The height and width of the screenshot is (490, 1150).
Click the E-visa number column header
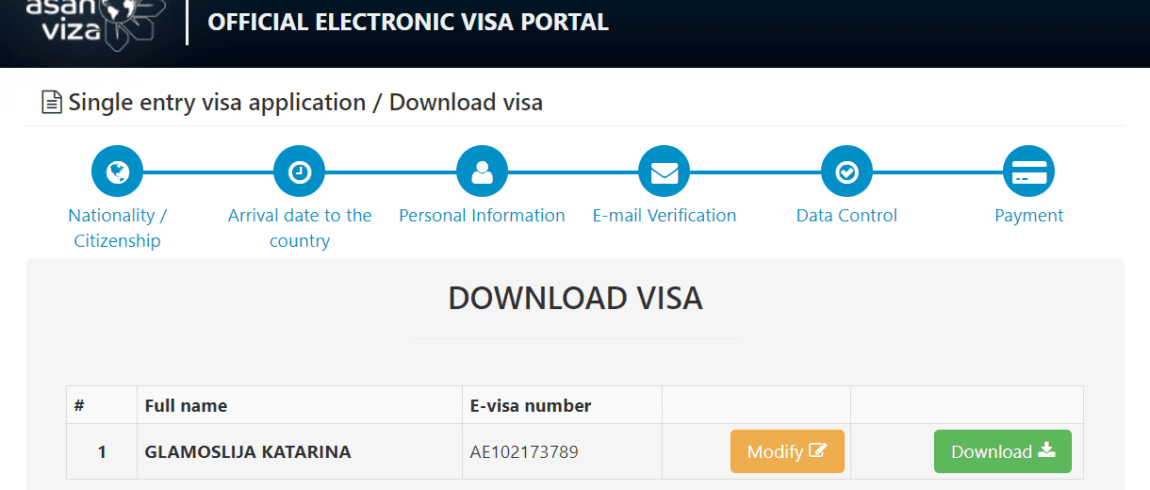(531, 405)
